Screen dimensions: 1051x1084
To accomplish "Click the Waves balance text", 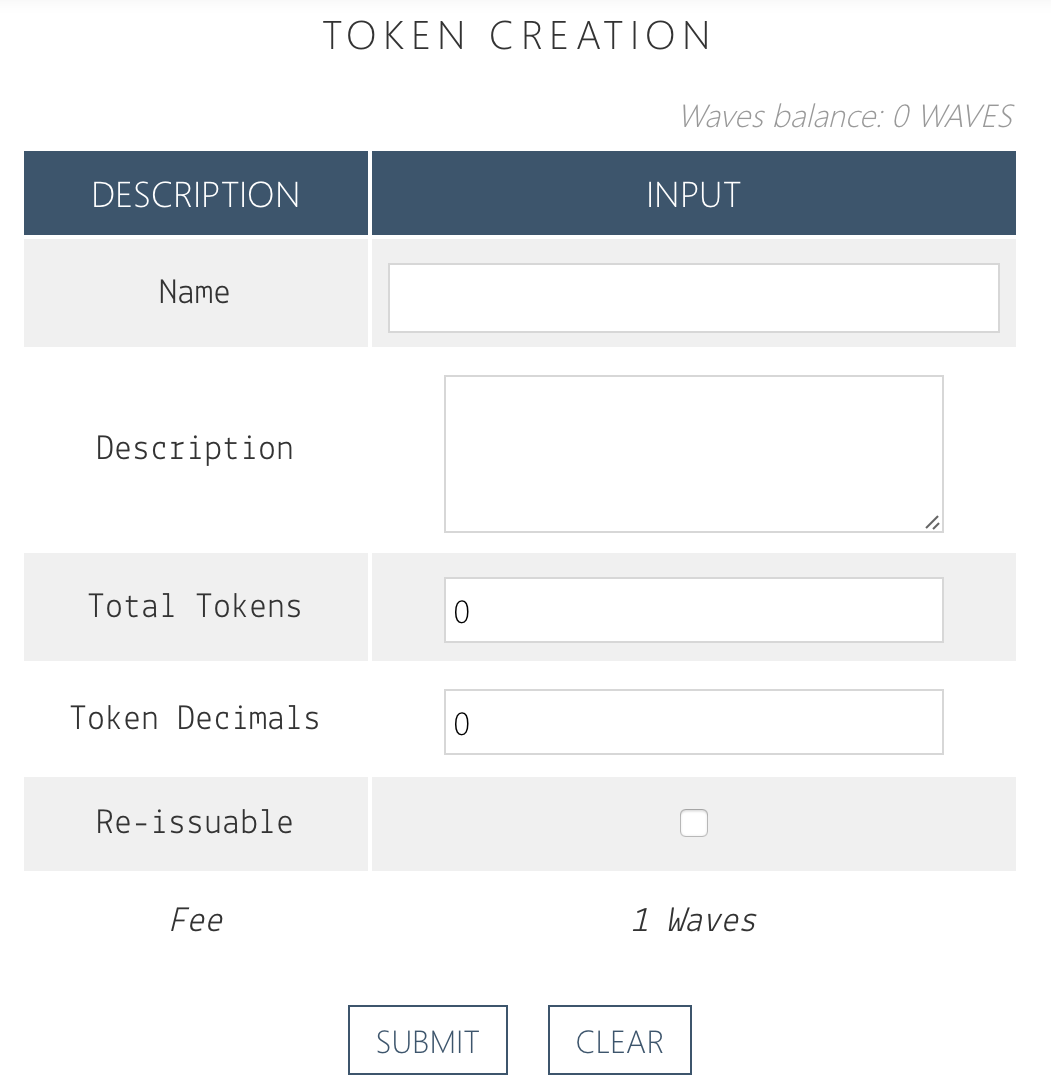I will coord(846,117).
